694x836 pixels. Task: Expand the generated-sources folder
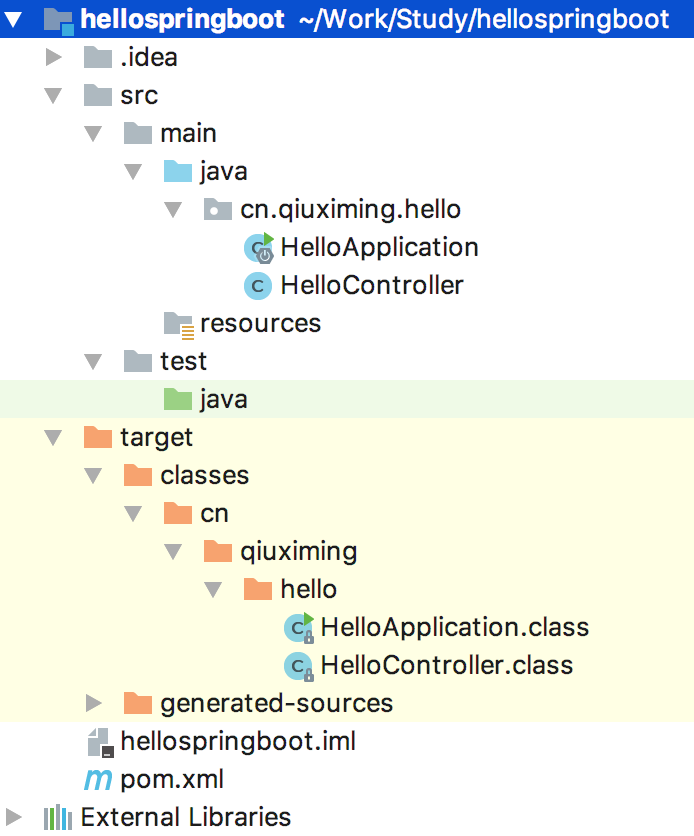93,703
